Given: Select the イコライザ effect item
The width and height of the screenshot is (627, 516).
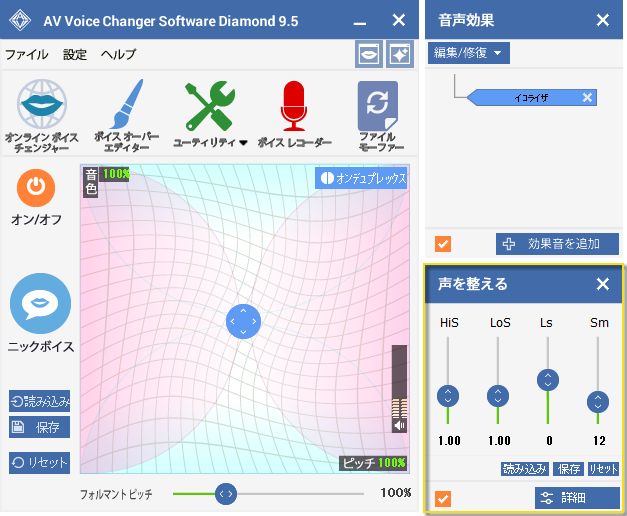Looking at the screenshot, I should 532,98.
